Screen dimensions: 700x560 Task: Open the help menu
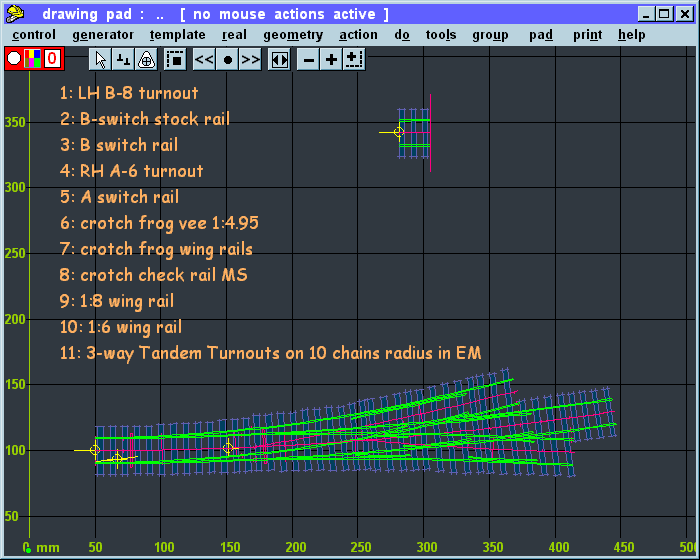tap(632, 35)
